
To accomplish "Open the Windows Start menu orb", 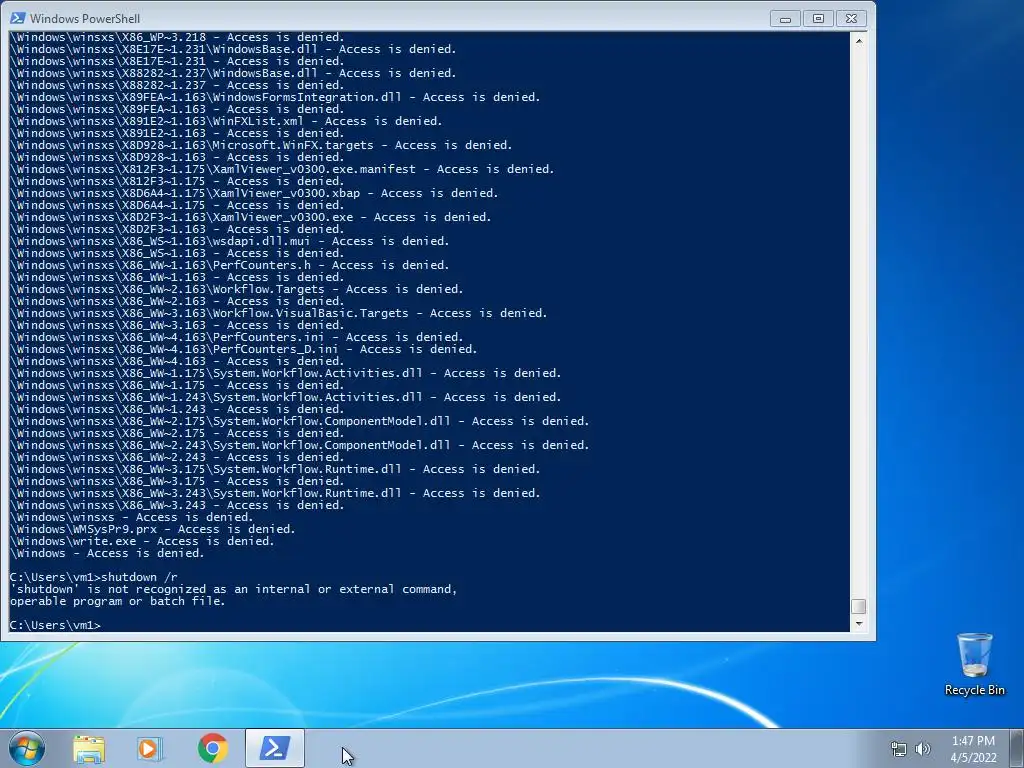I will (27, 748).
